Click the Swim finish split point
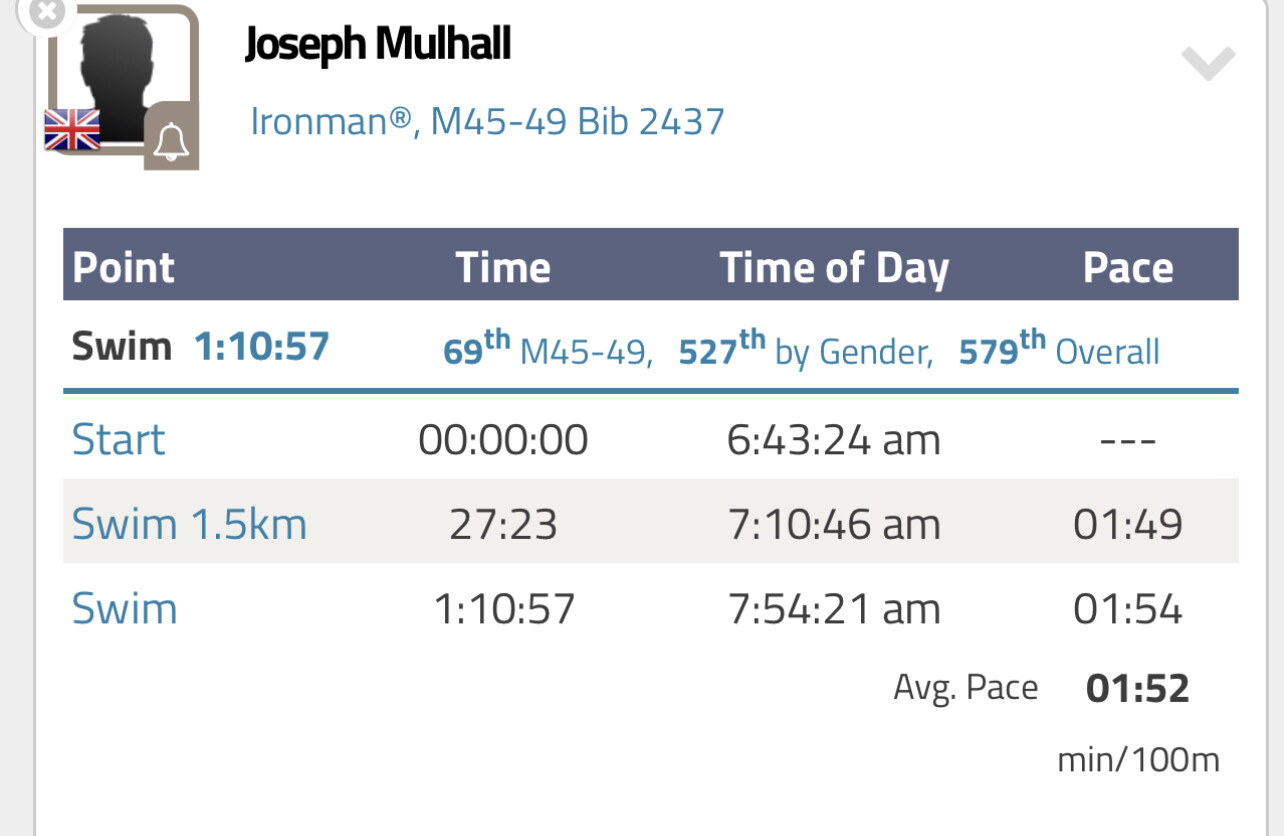Viewport: 1284px width, 836px height. (125, 609)
